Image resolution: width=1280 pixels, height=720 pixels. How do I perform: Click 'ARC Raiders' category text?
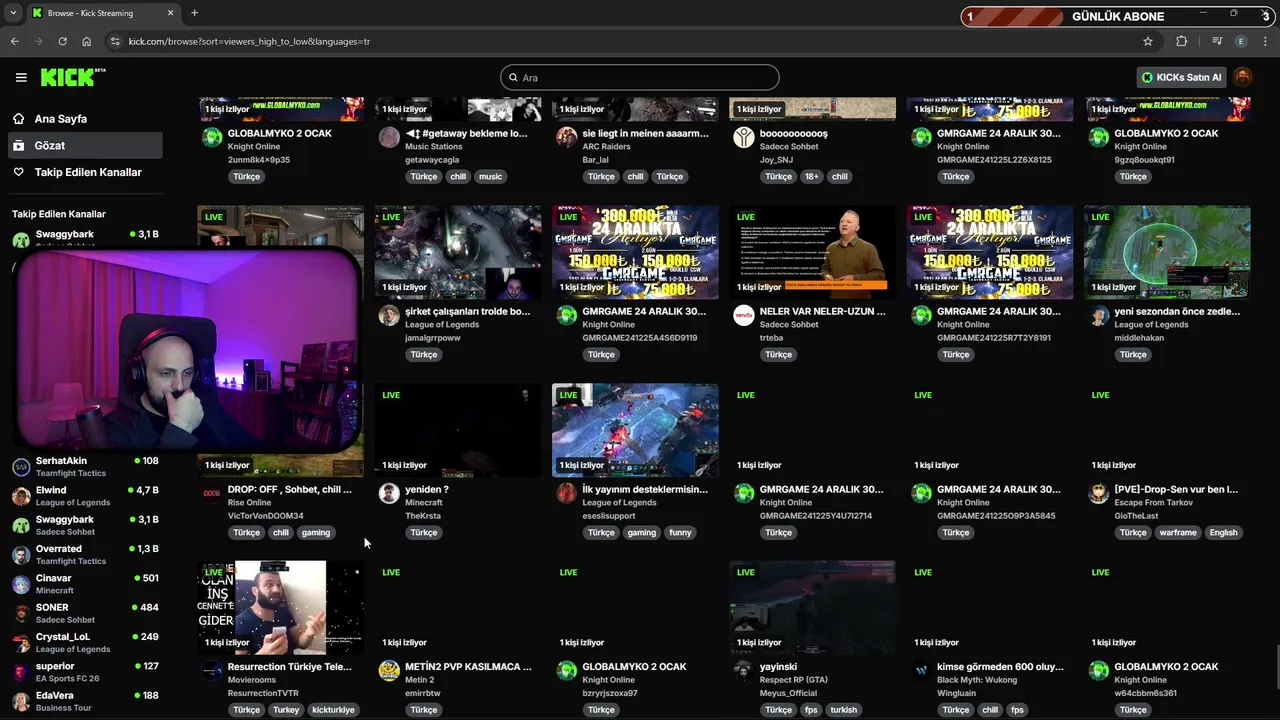point(607,147)
